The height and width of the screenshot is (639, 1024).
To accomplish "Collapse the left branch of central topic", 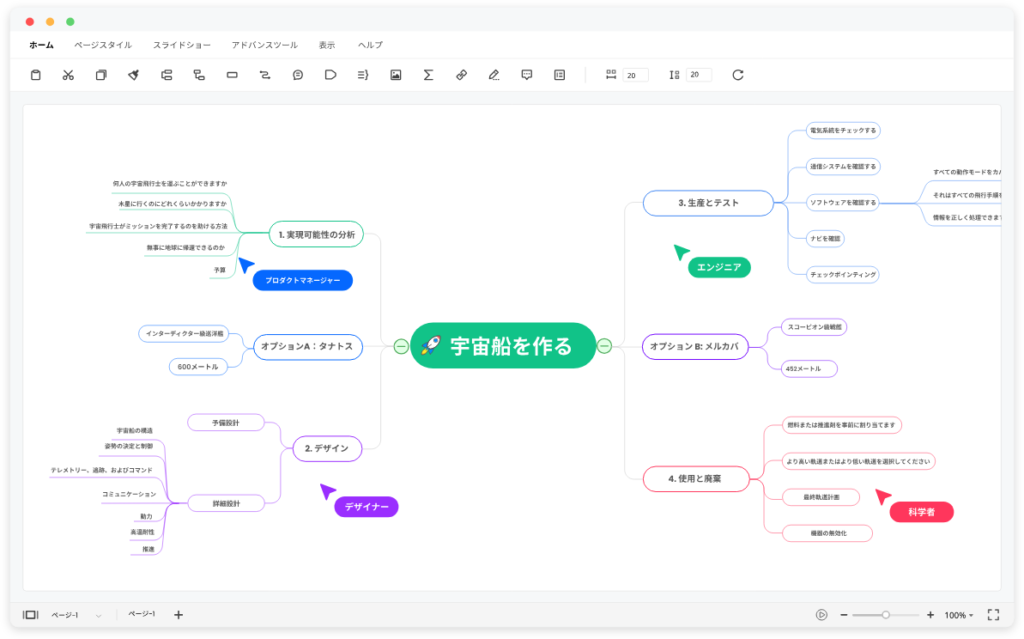I will point(402,346).
